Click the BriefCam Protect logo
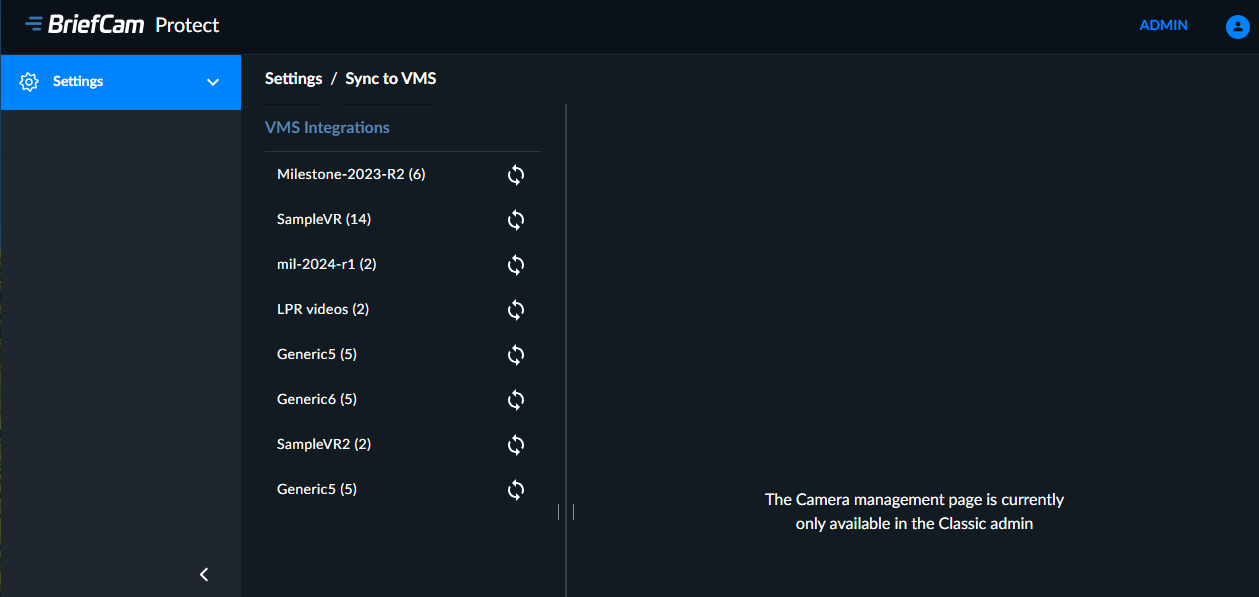1259x597 pixels. click(122, 25)
